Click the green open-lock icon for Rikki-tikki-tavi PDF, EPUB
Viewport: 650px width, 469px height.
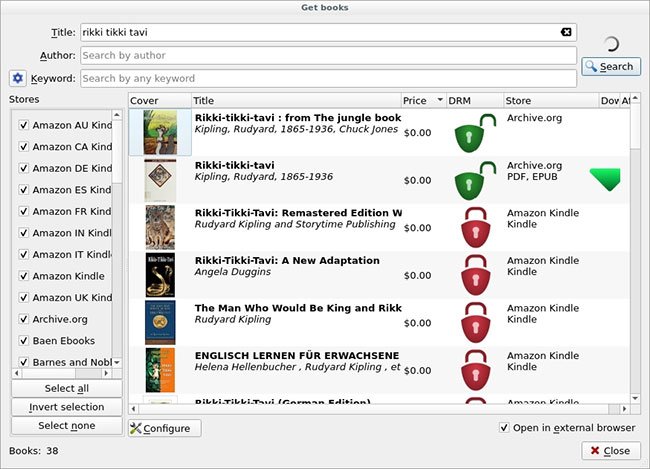[x=475, y=181]
